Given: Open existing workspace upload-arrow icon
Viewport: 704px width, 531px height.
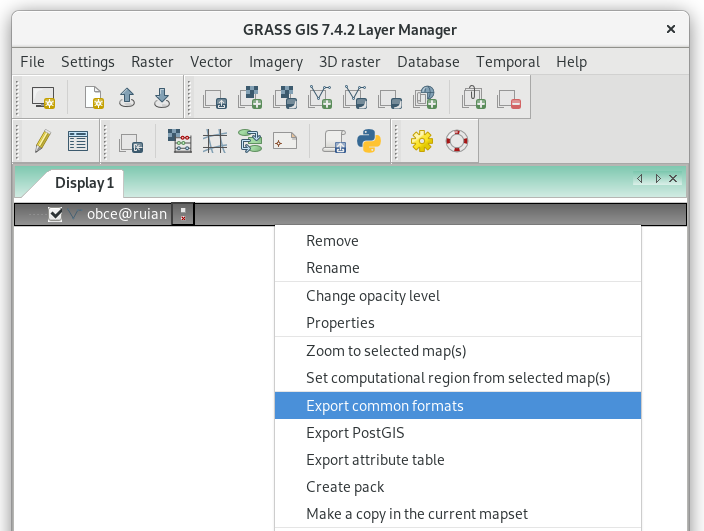Looking at the screenshot, I should tap(127, 97).
